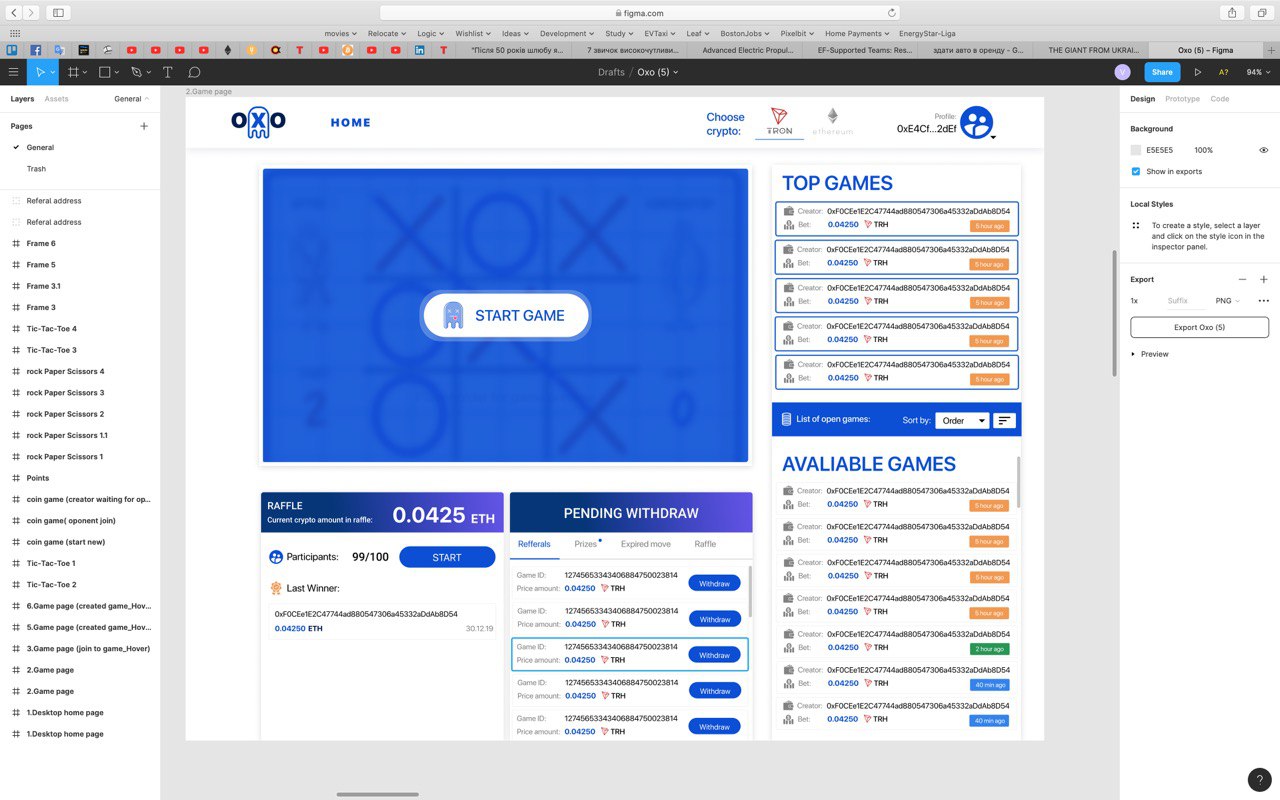The height and width of the screenshot is (800, 1280).
Task: Switch to the Assets tab
Action: (x=56, y=99)
